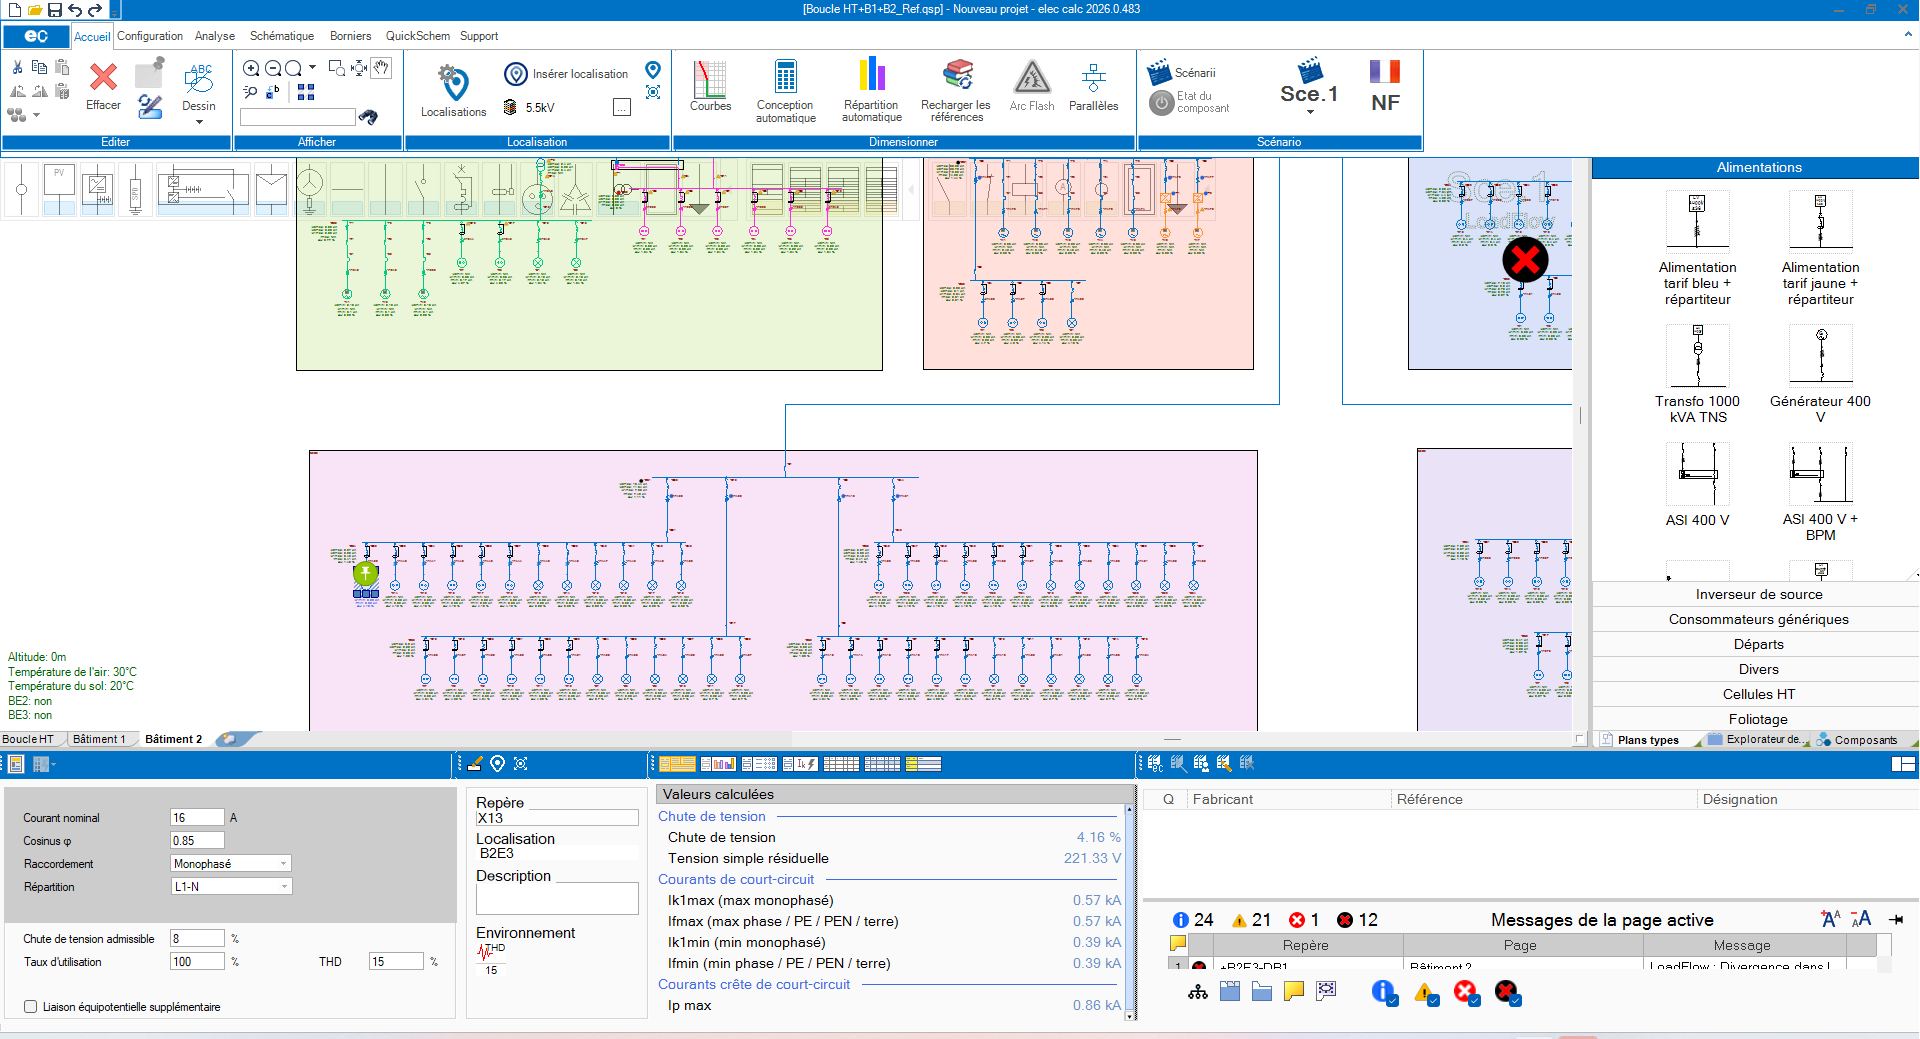Image resolution: width=1920 pixels, height=1039 pixels.
Task: Switch to the Bâtiment 1 page tab
Action: tap(99, 739)
